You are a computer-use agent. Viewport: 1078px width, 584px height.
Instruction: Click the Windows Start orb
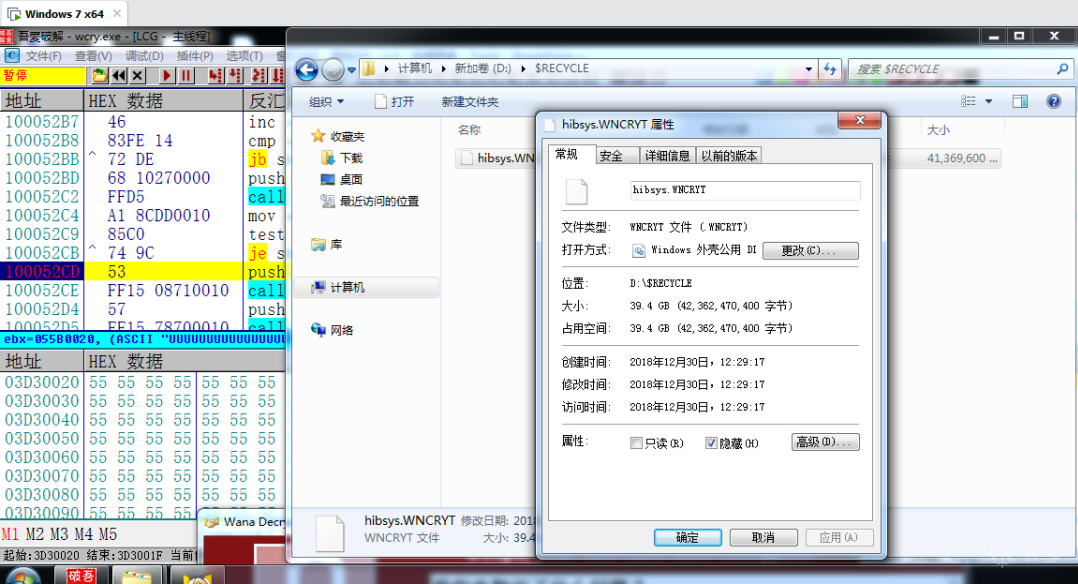tap(24, 576)
